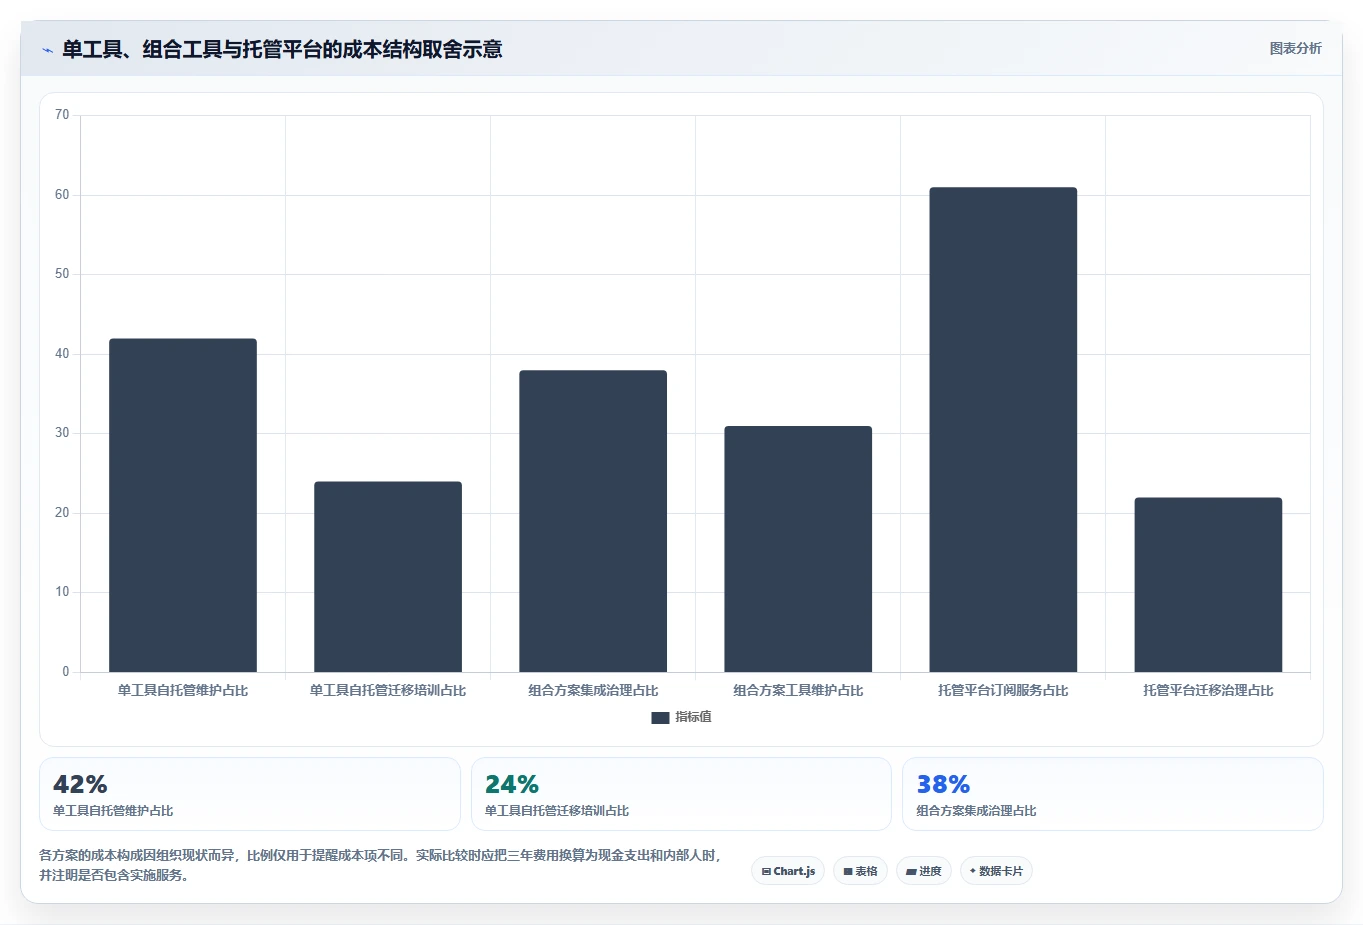Click the 表格 tag chip
This screenshot has width=1363, height=925.
tap(860, 871)
